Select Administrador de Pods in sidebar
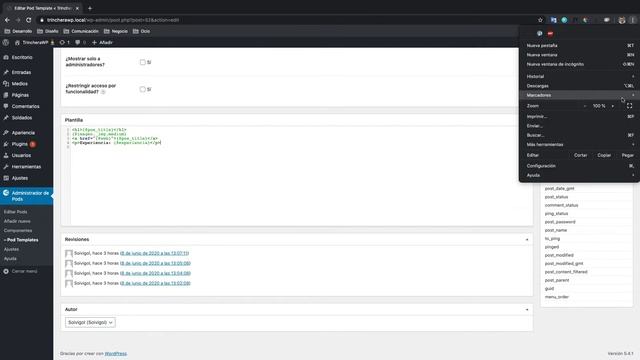The image size is (640, 360). (x=27, y=196)
